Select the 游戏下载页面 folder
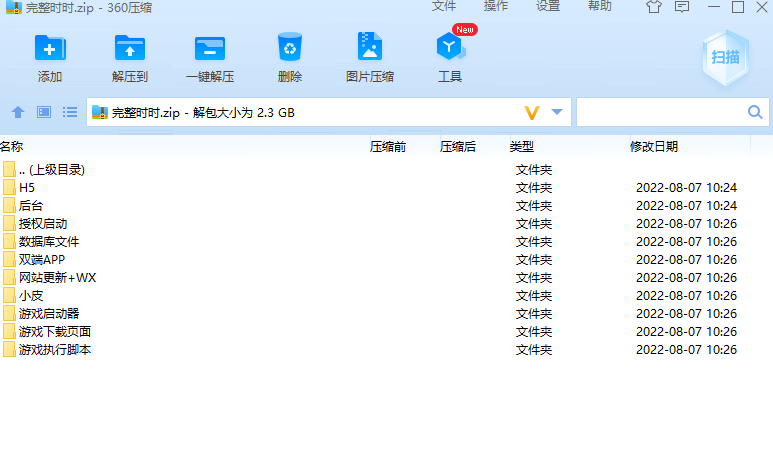Screen dimensions: 773x469 [x=386, y=331]
